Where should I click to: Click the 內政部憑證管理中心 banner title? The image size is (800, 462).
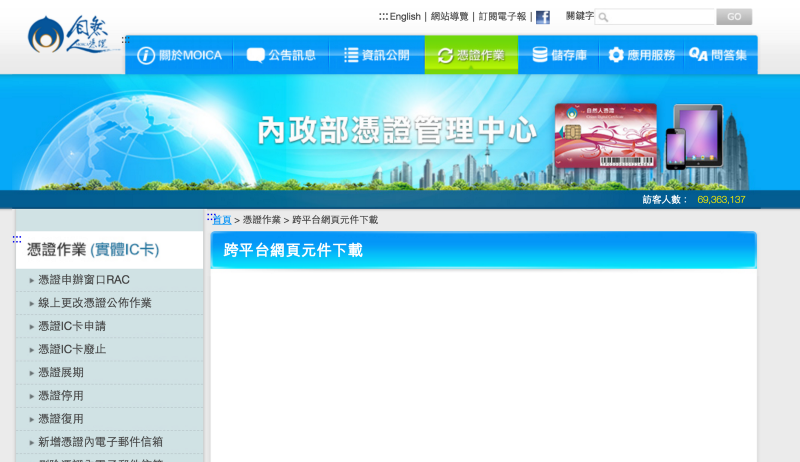(397, 130)
